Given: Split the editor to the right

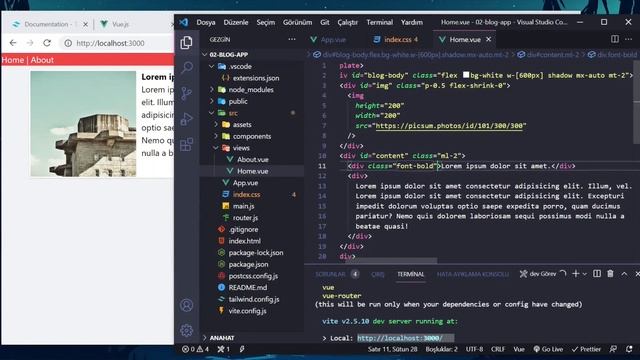Looking at the screenshot, I should point(615,39).
